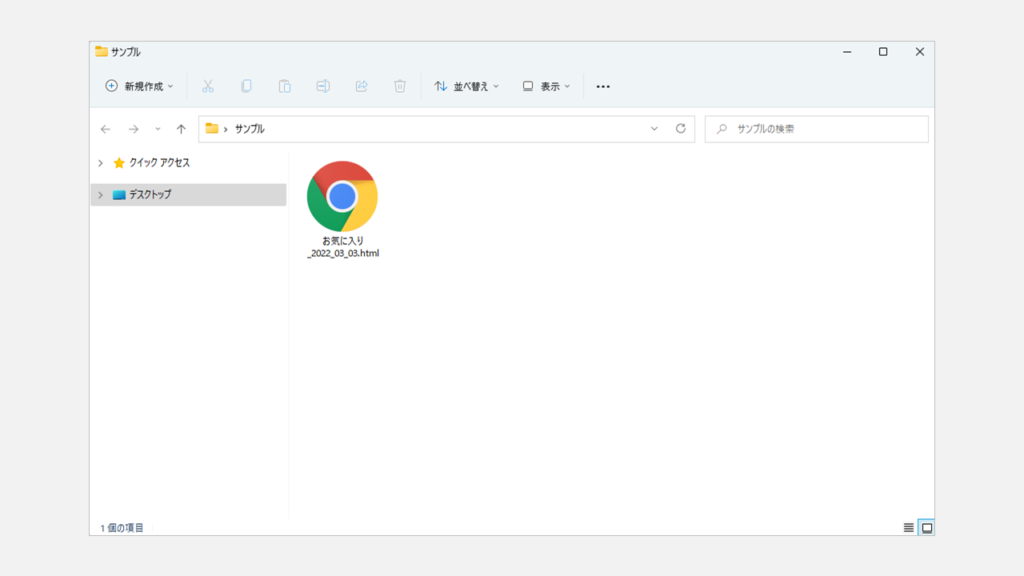
Task: Open the recent locations dropdown arrow
Action: [157, 129]
